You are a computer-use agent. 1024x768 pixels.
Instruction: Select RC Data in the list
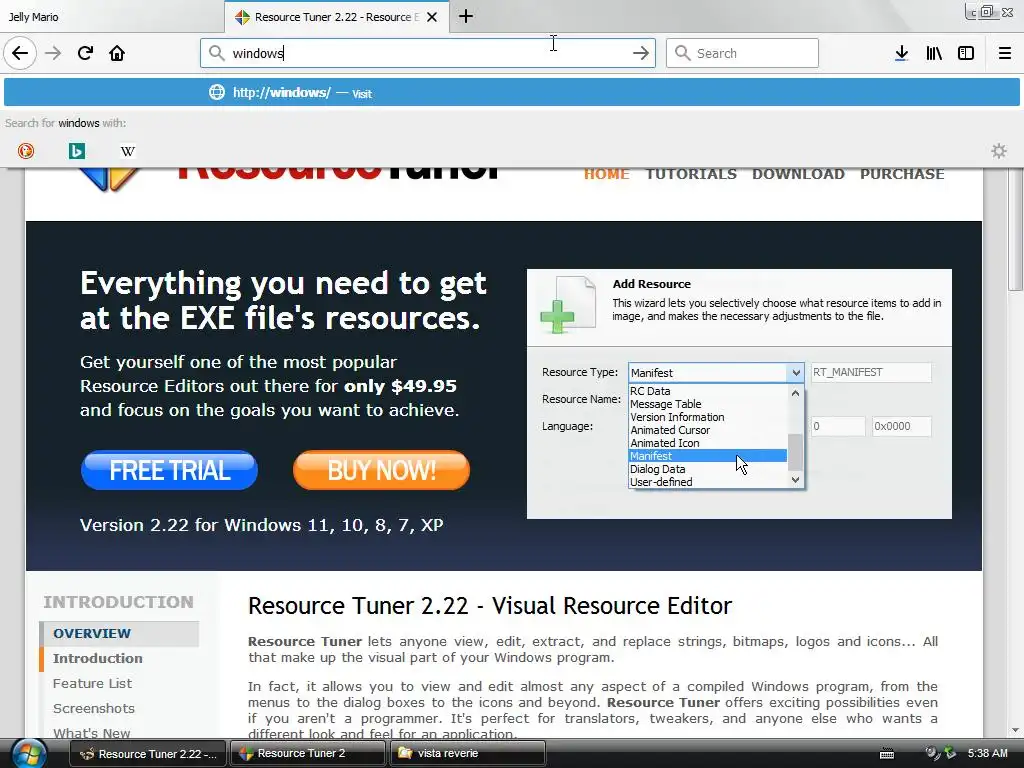point(708,391)
